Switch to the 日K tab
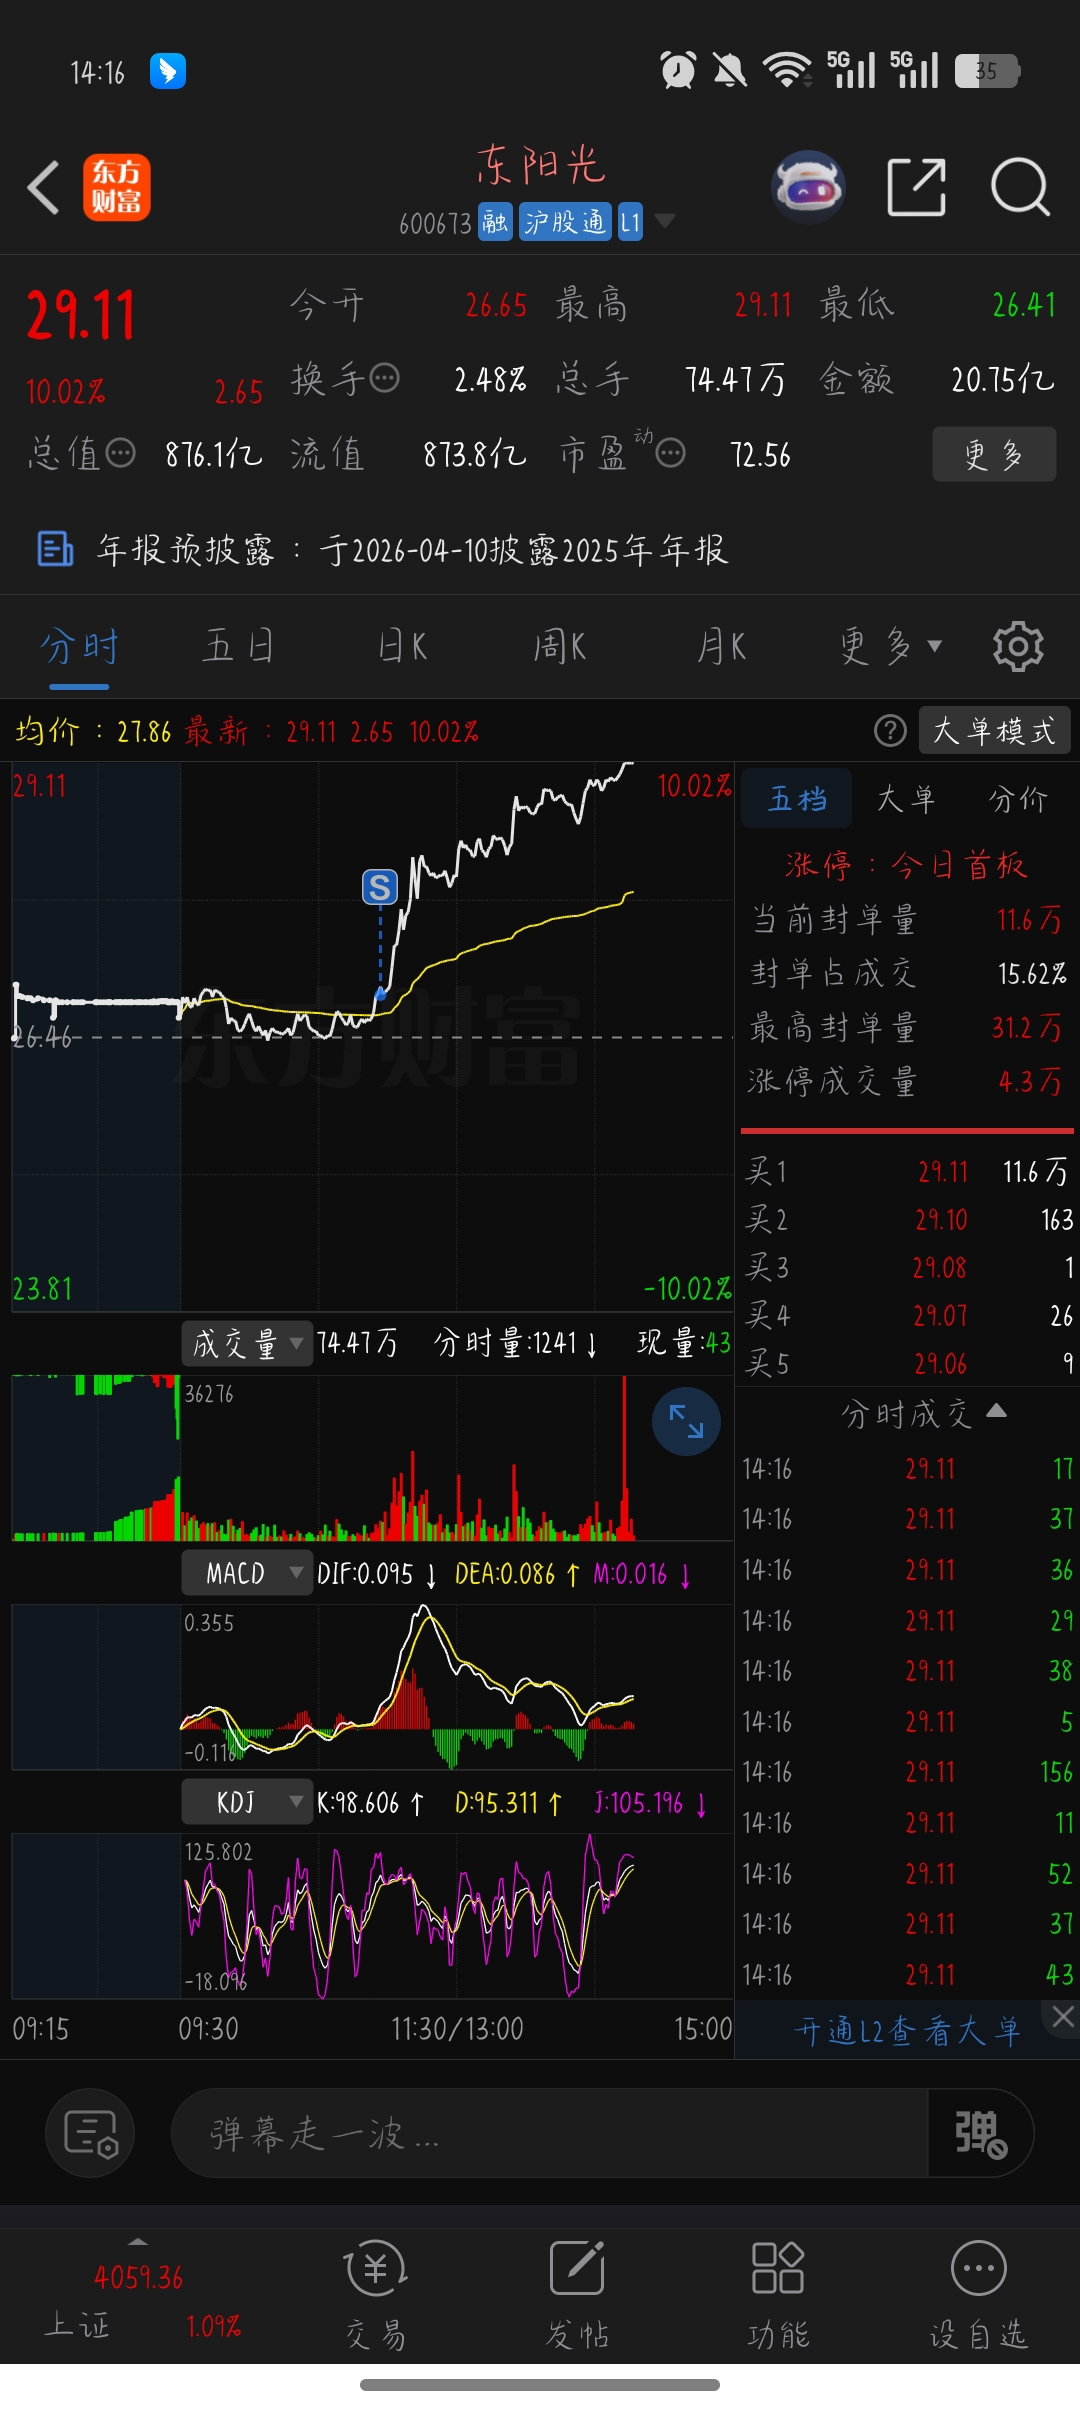 coord(402,647)
